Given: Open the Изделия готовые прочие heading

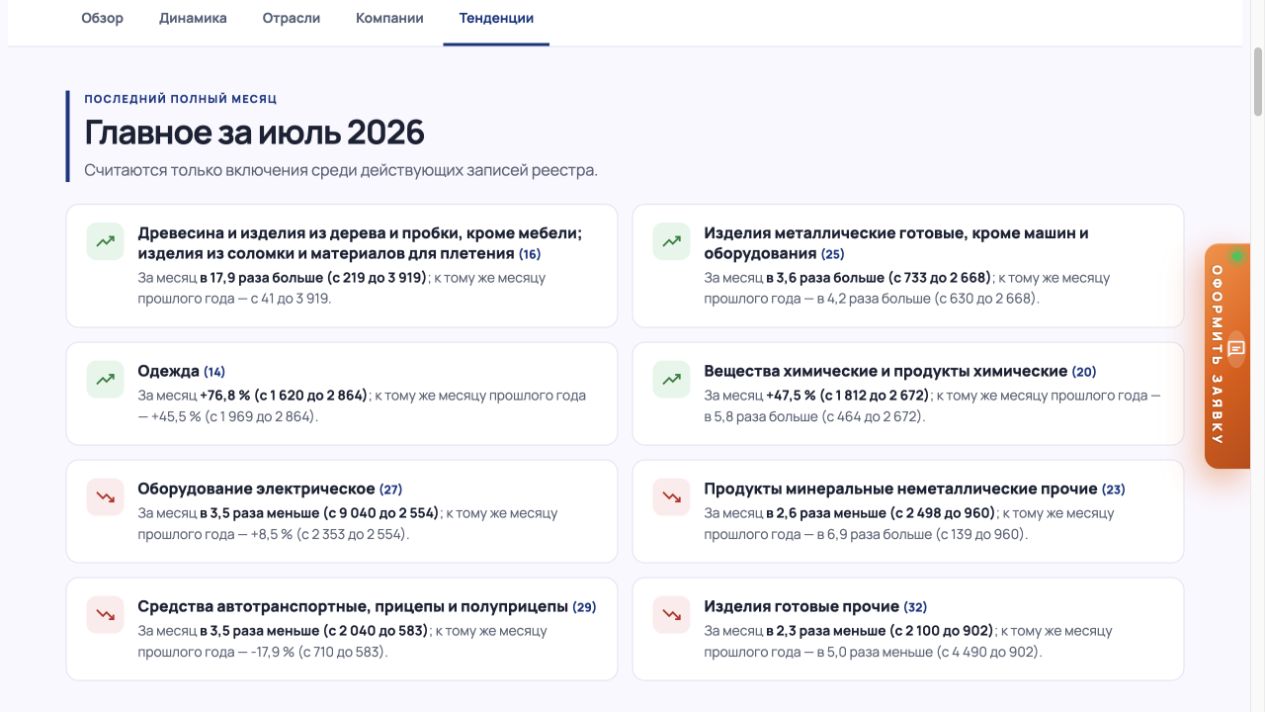Looking at the screenshot, I should click(801, 607).
